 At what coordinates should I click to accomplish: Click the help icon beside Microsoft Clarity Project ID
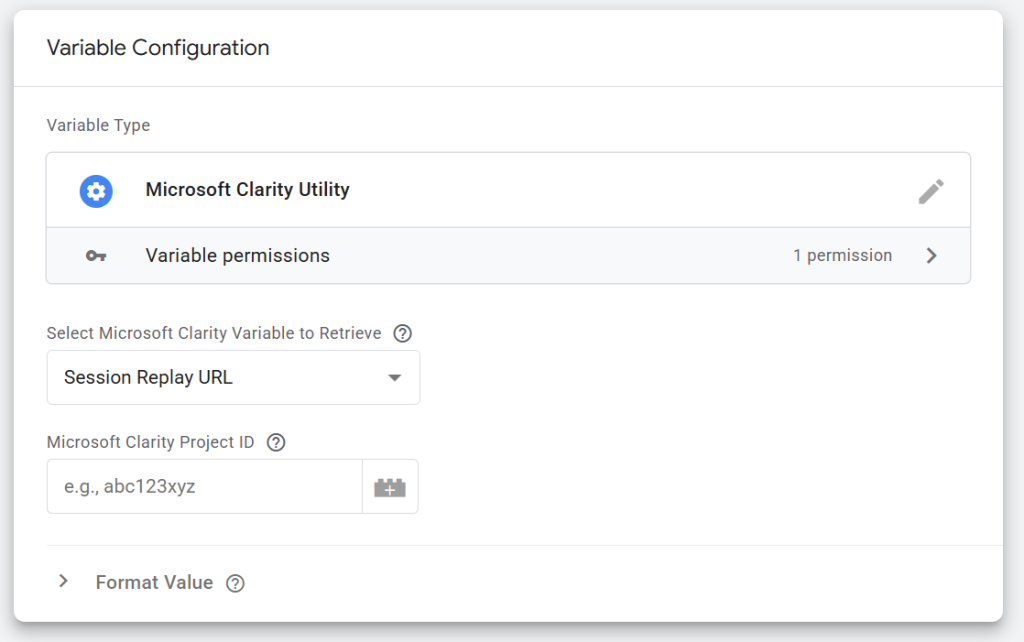pyautogui.click(x=276, y=442)
